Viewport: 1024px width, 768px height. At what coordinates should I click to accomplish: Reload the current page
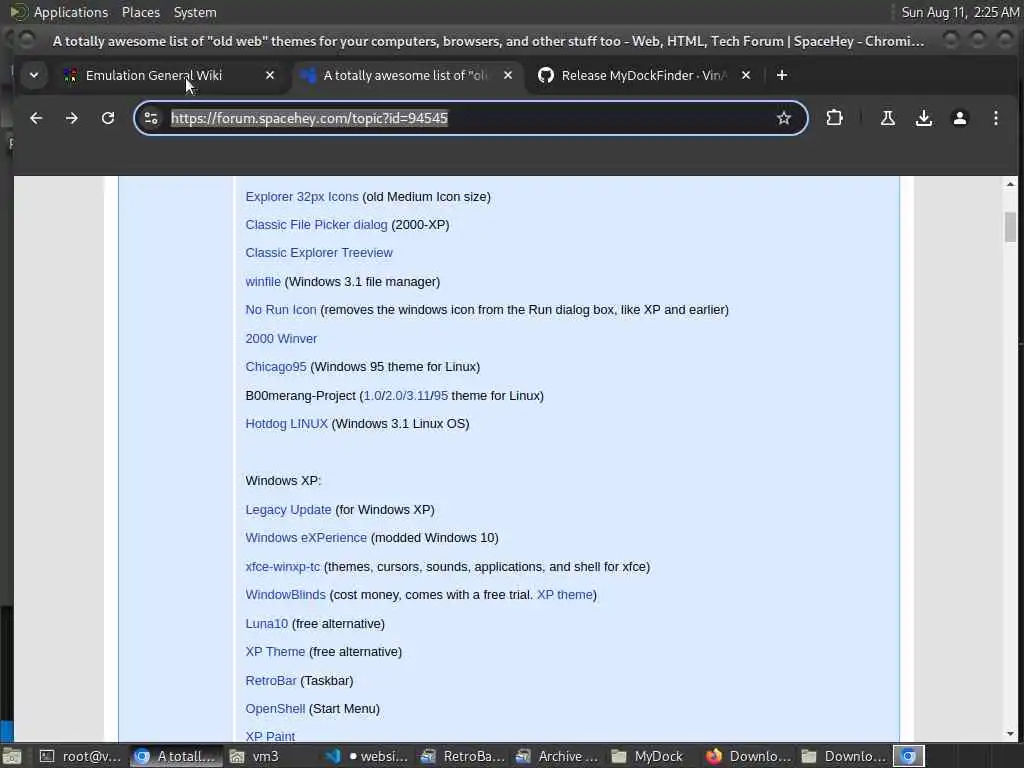point(108,118)
